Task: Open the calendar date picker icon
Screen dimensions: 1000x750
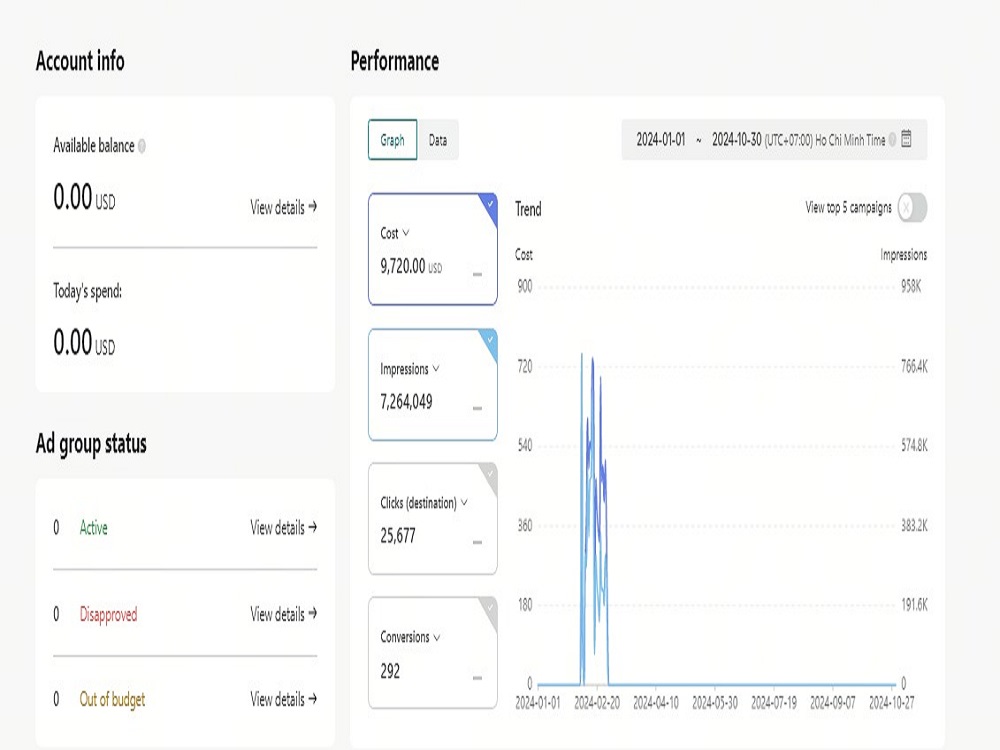Action: 906,138
